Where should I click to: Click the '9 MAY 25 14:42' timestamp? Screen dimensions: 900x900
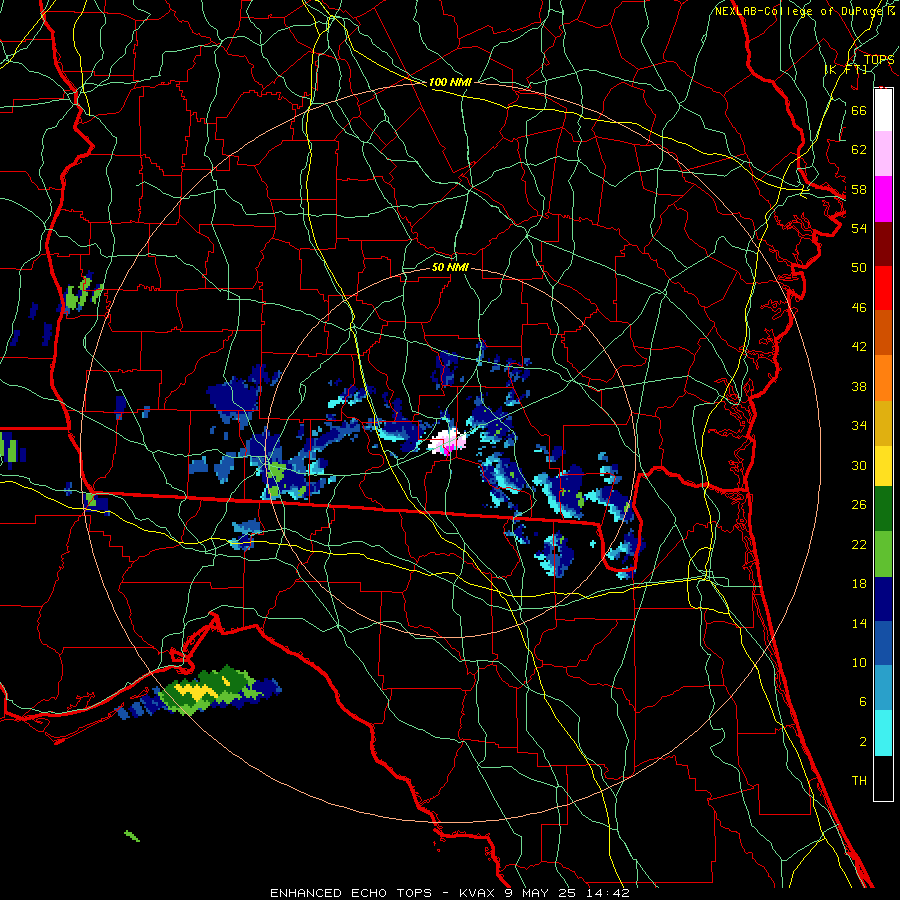click(568, 893)
